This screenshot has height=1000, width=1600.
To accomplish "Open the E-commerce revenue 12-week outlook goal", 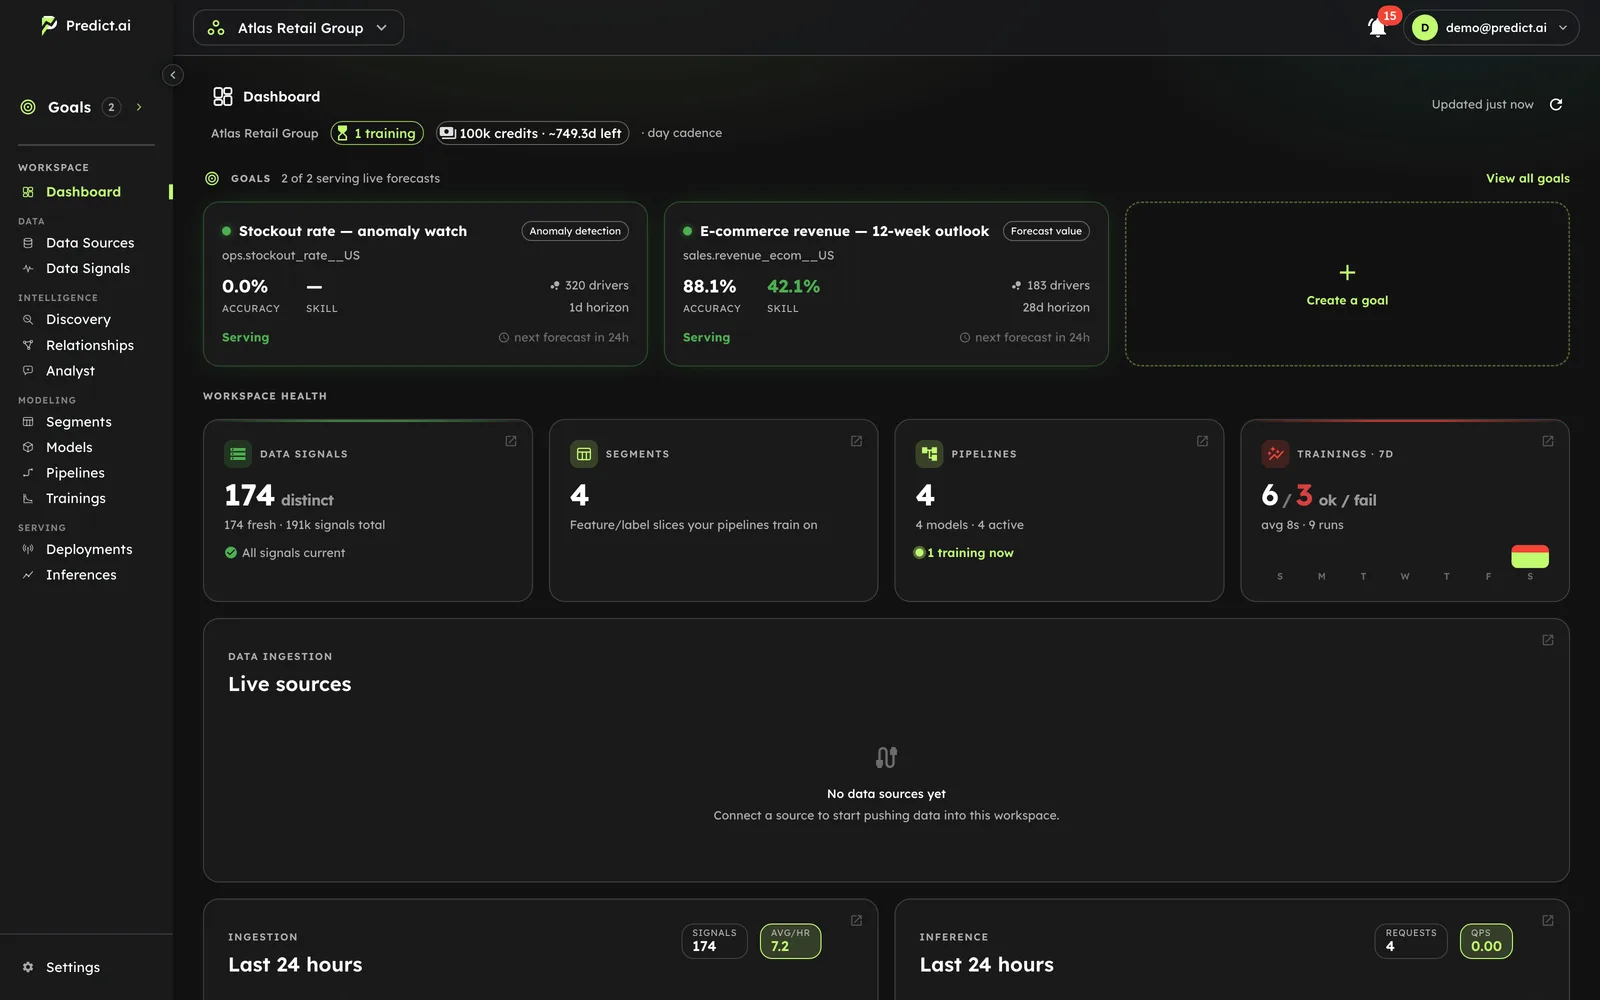I will coord(886,284).
